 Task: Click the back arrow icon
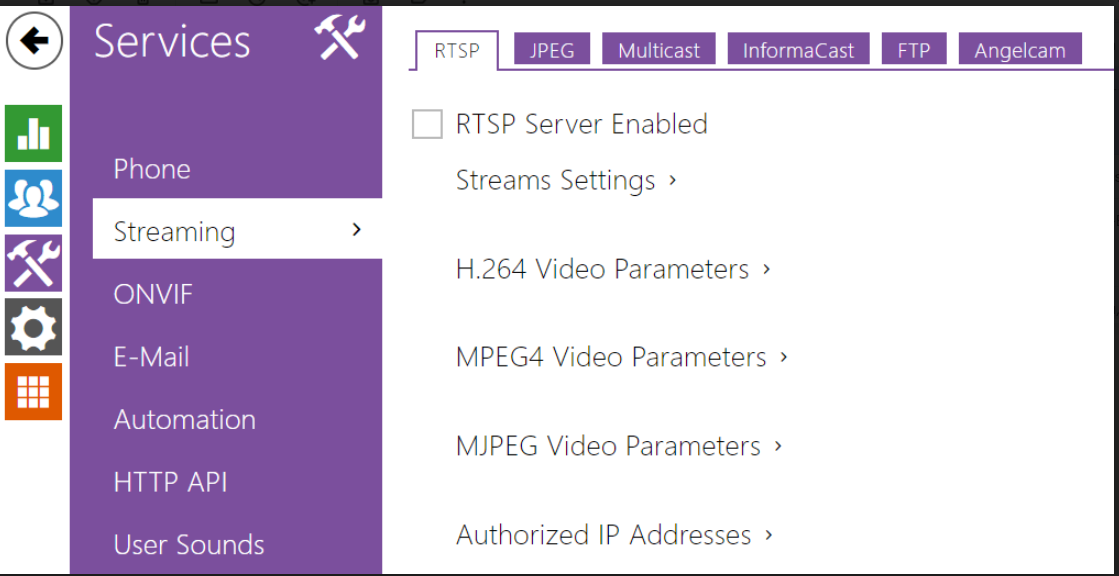[x=34, y=41]
